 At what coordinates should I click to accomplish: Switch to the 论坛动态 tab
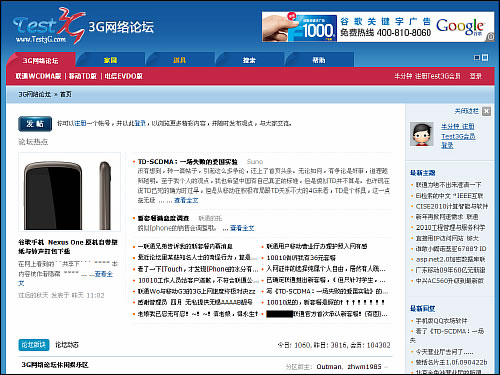click(x=67, y=345)
